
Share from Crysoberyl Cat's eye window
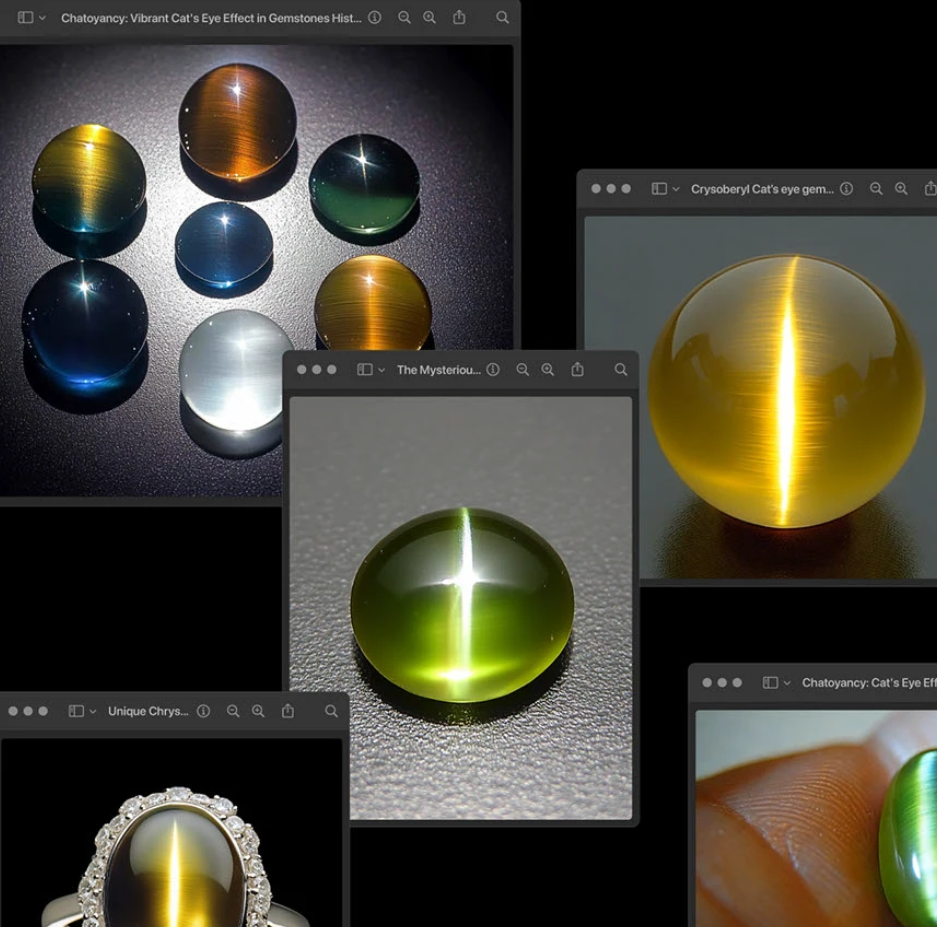coord(930,188)
